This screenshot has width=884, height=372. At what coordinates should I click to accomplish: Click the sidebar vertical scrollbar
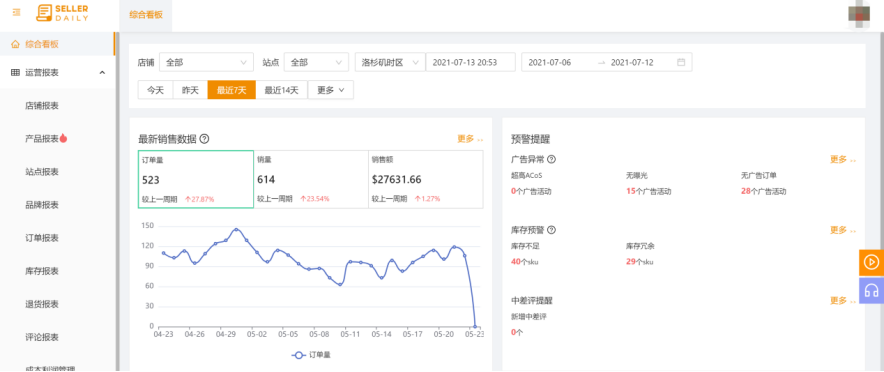coord(117,201)
